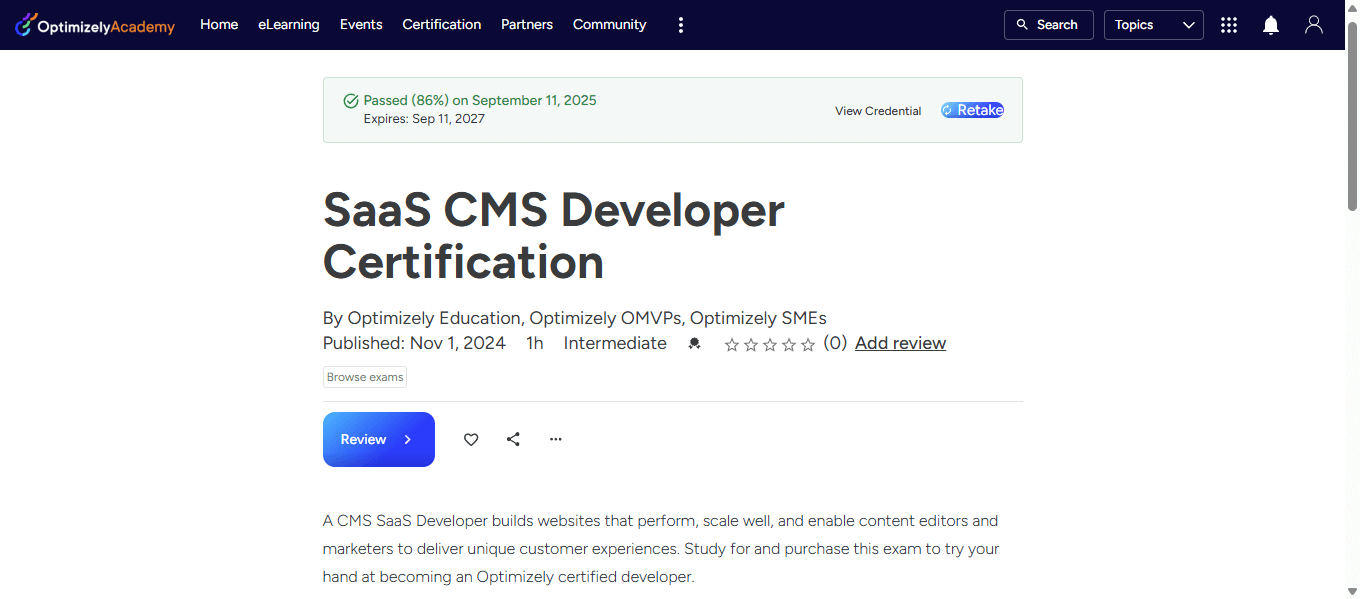Expand the Topics dropdown
The image size is (1360, 599).
(x=1153, y=25)
